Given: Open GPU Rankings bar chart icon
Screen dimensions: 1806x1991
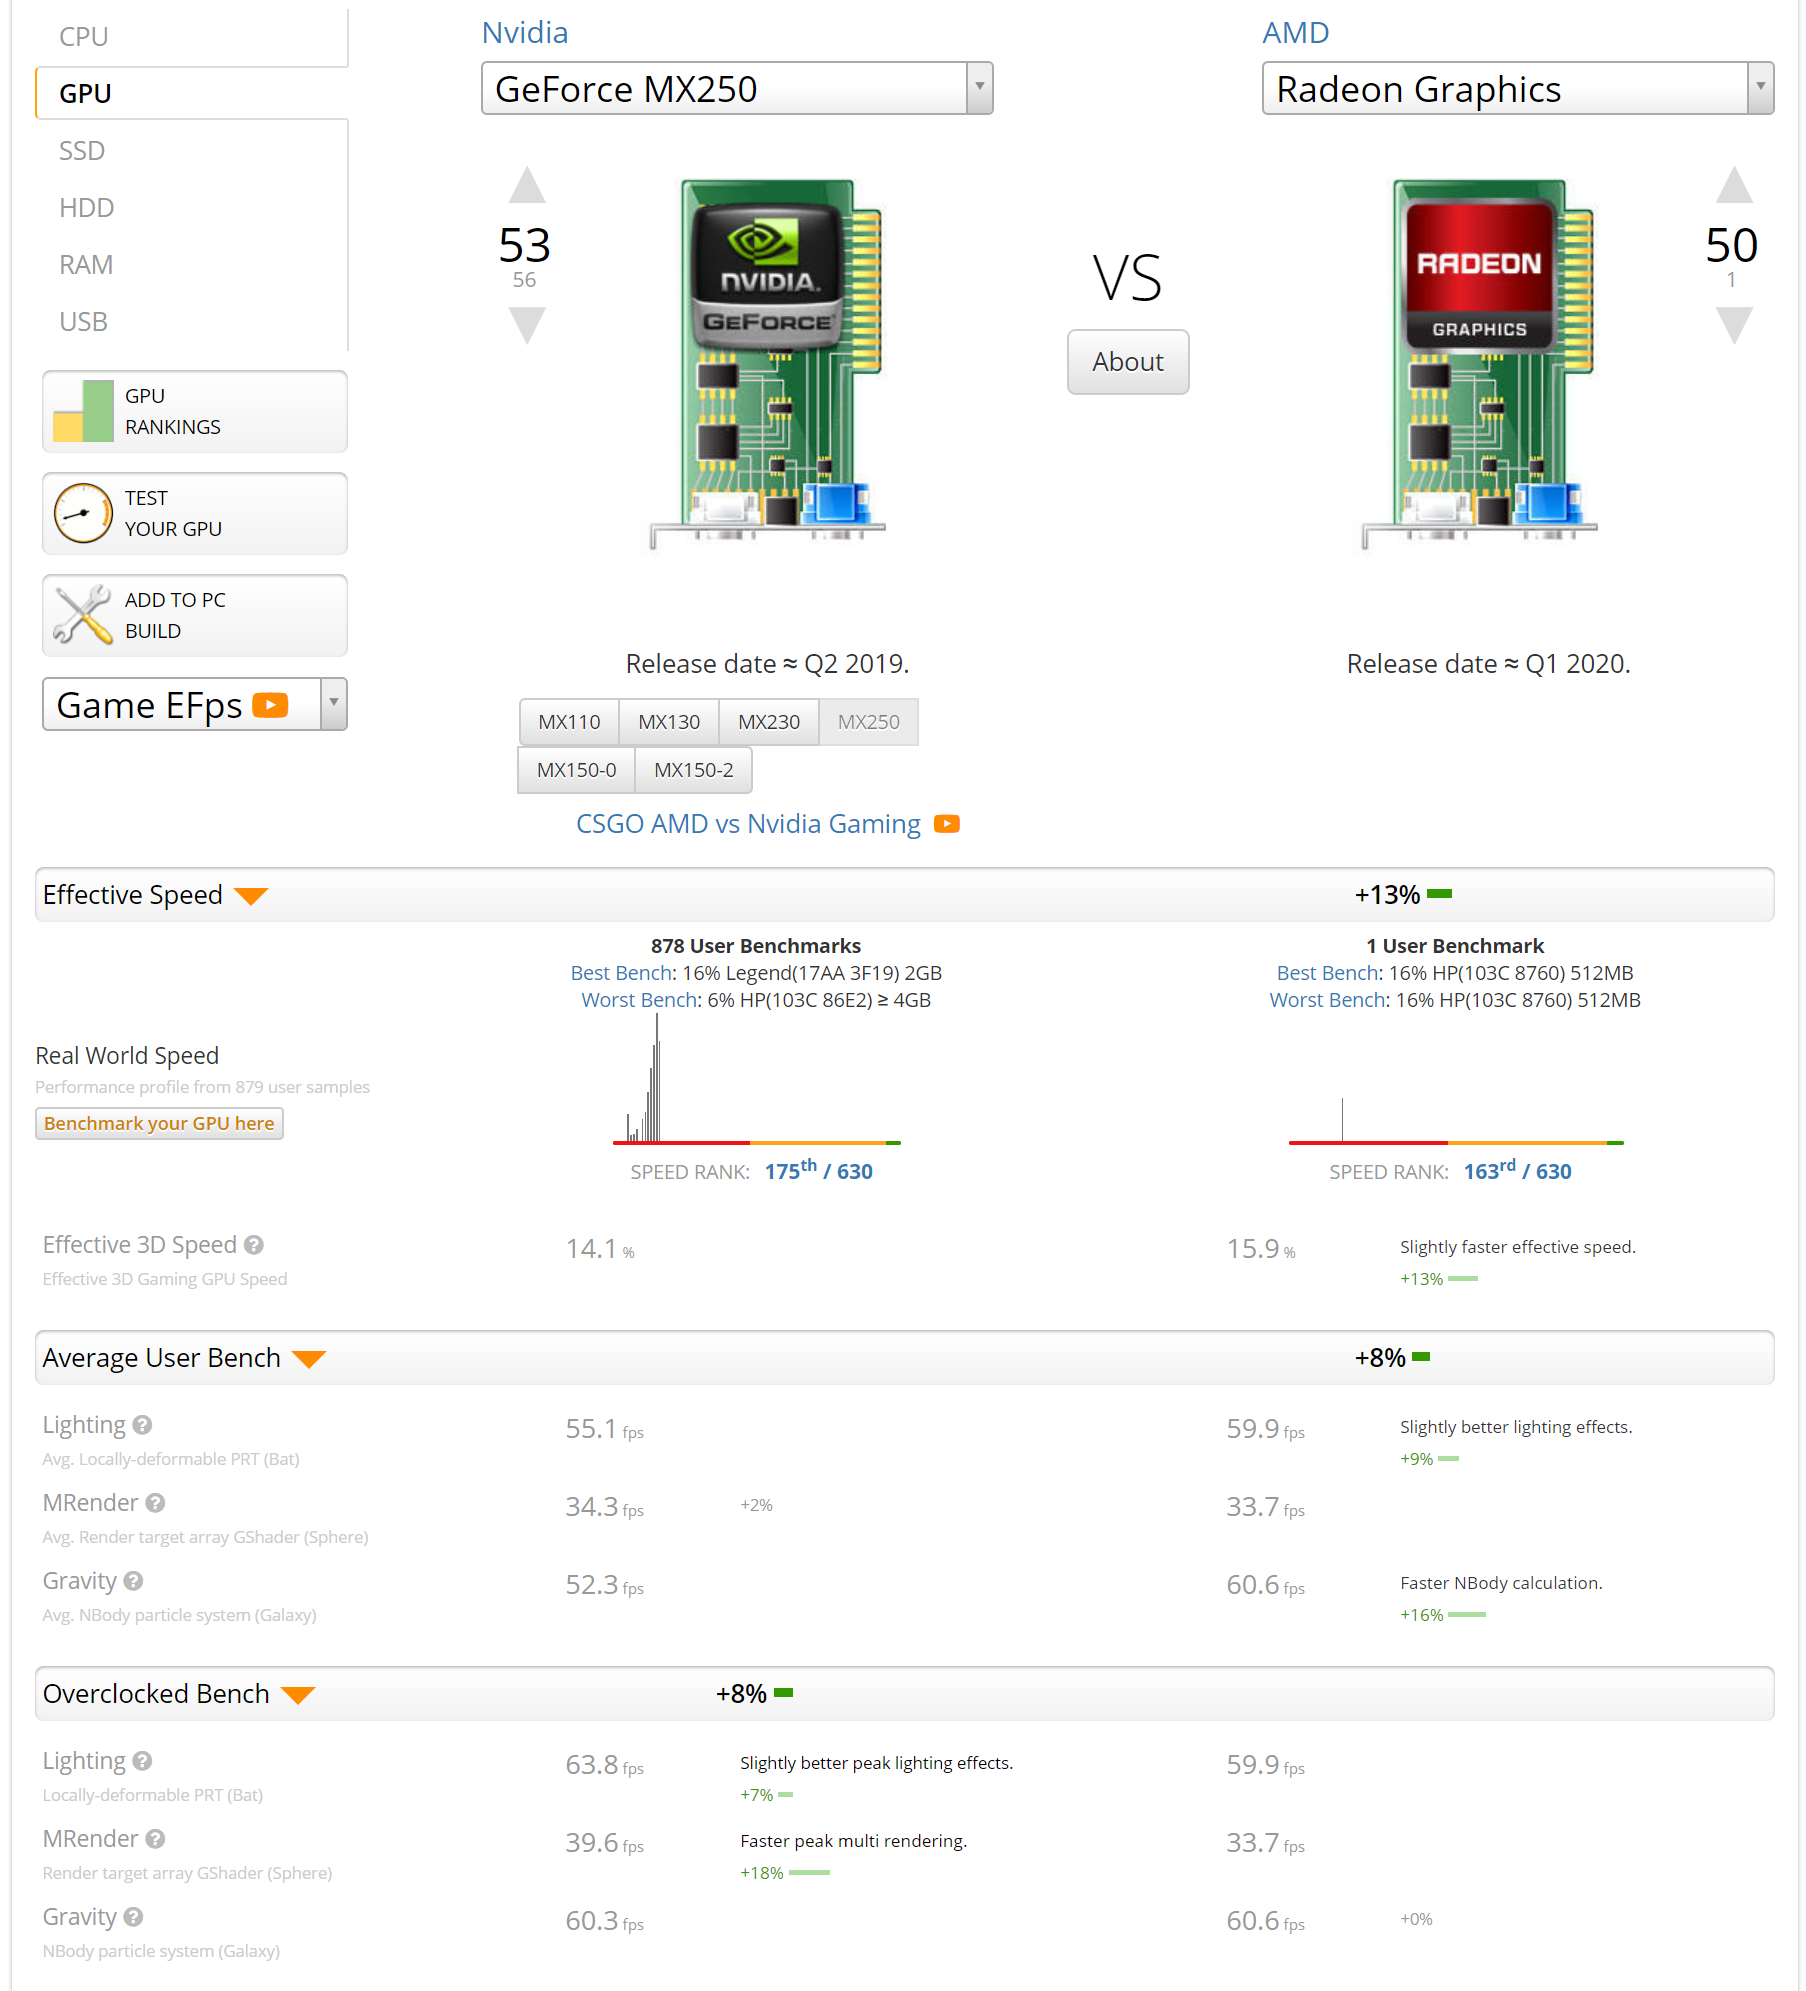Looking at the screenshot, I should click(x=83, y=411).
